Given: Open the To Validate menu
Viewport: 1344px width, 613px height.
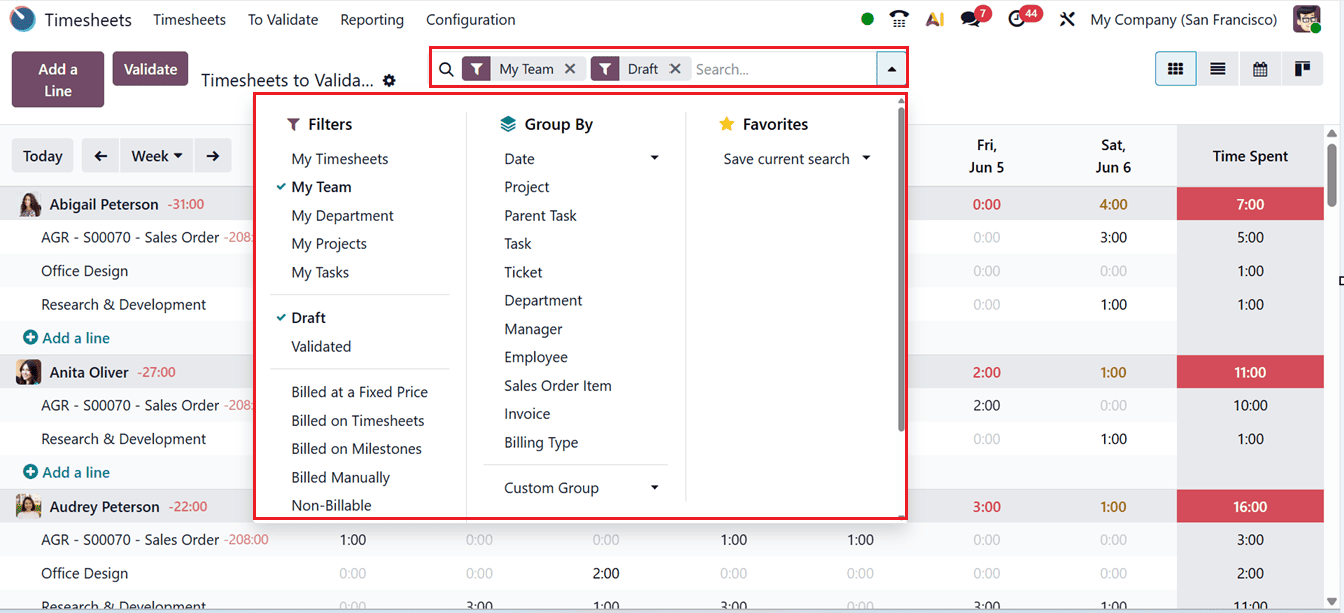Looking at the screenshot, I should [283, 19].
